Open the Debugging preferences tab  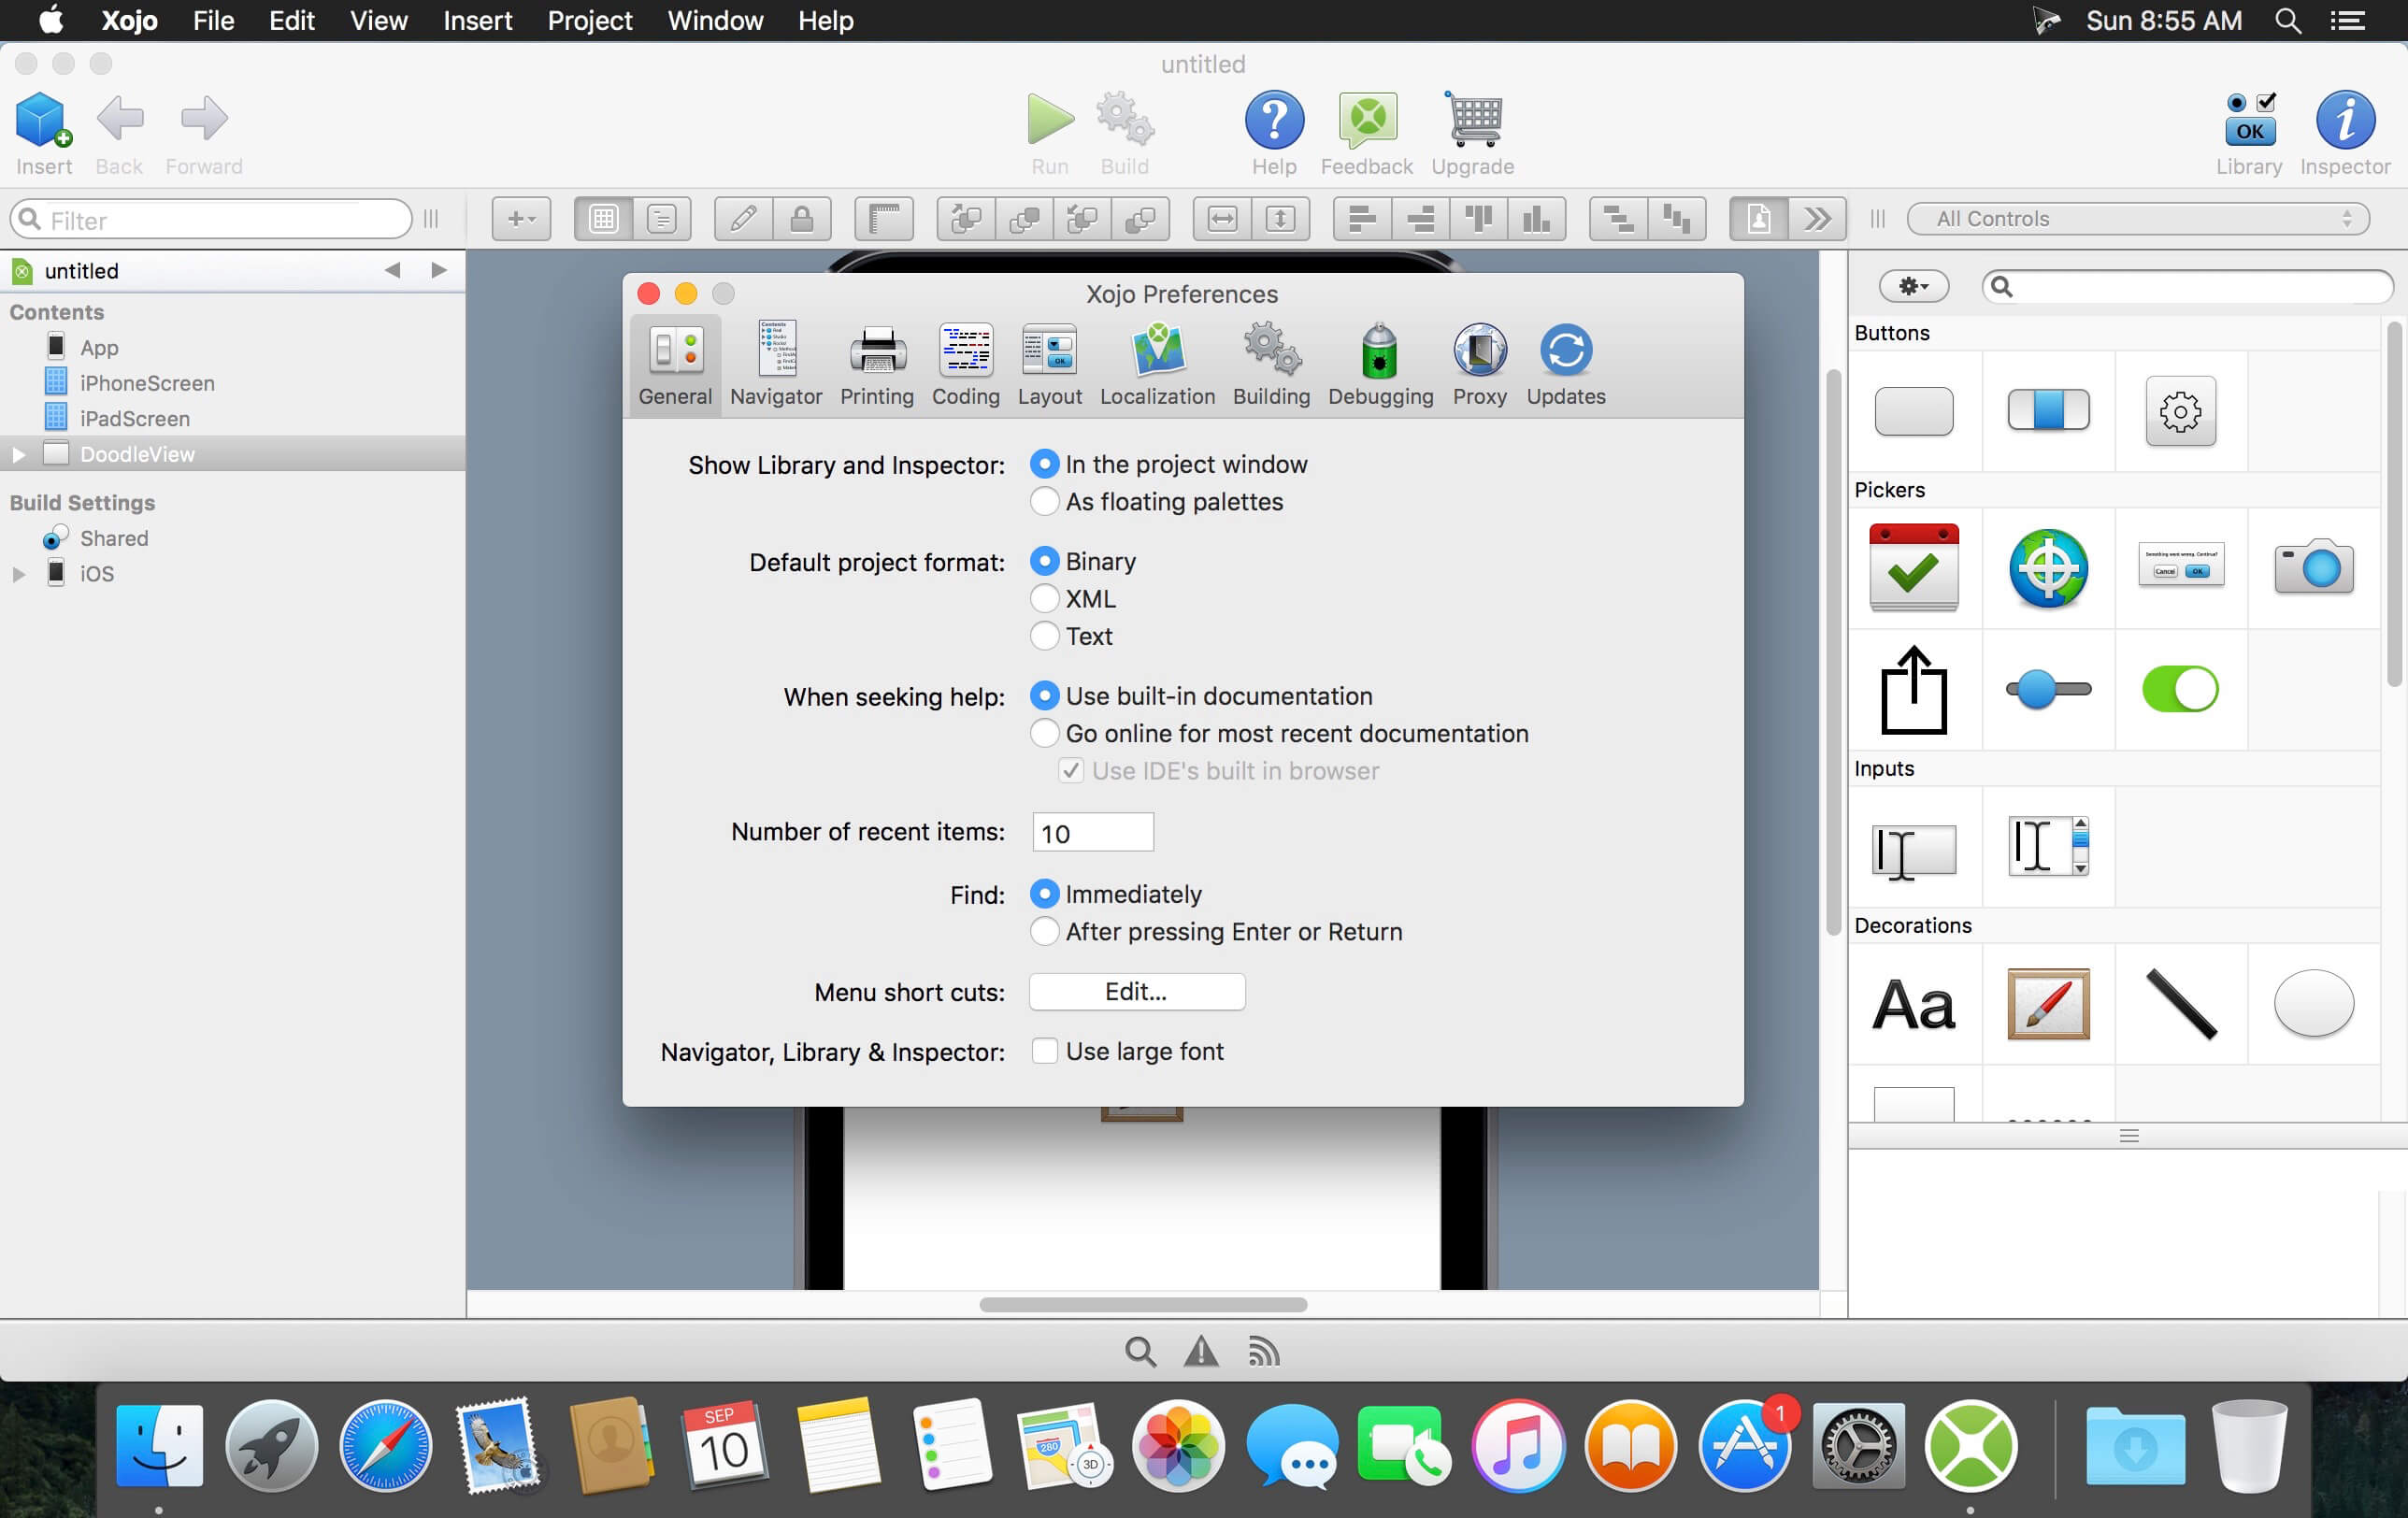[x=1380, y=364]
